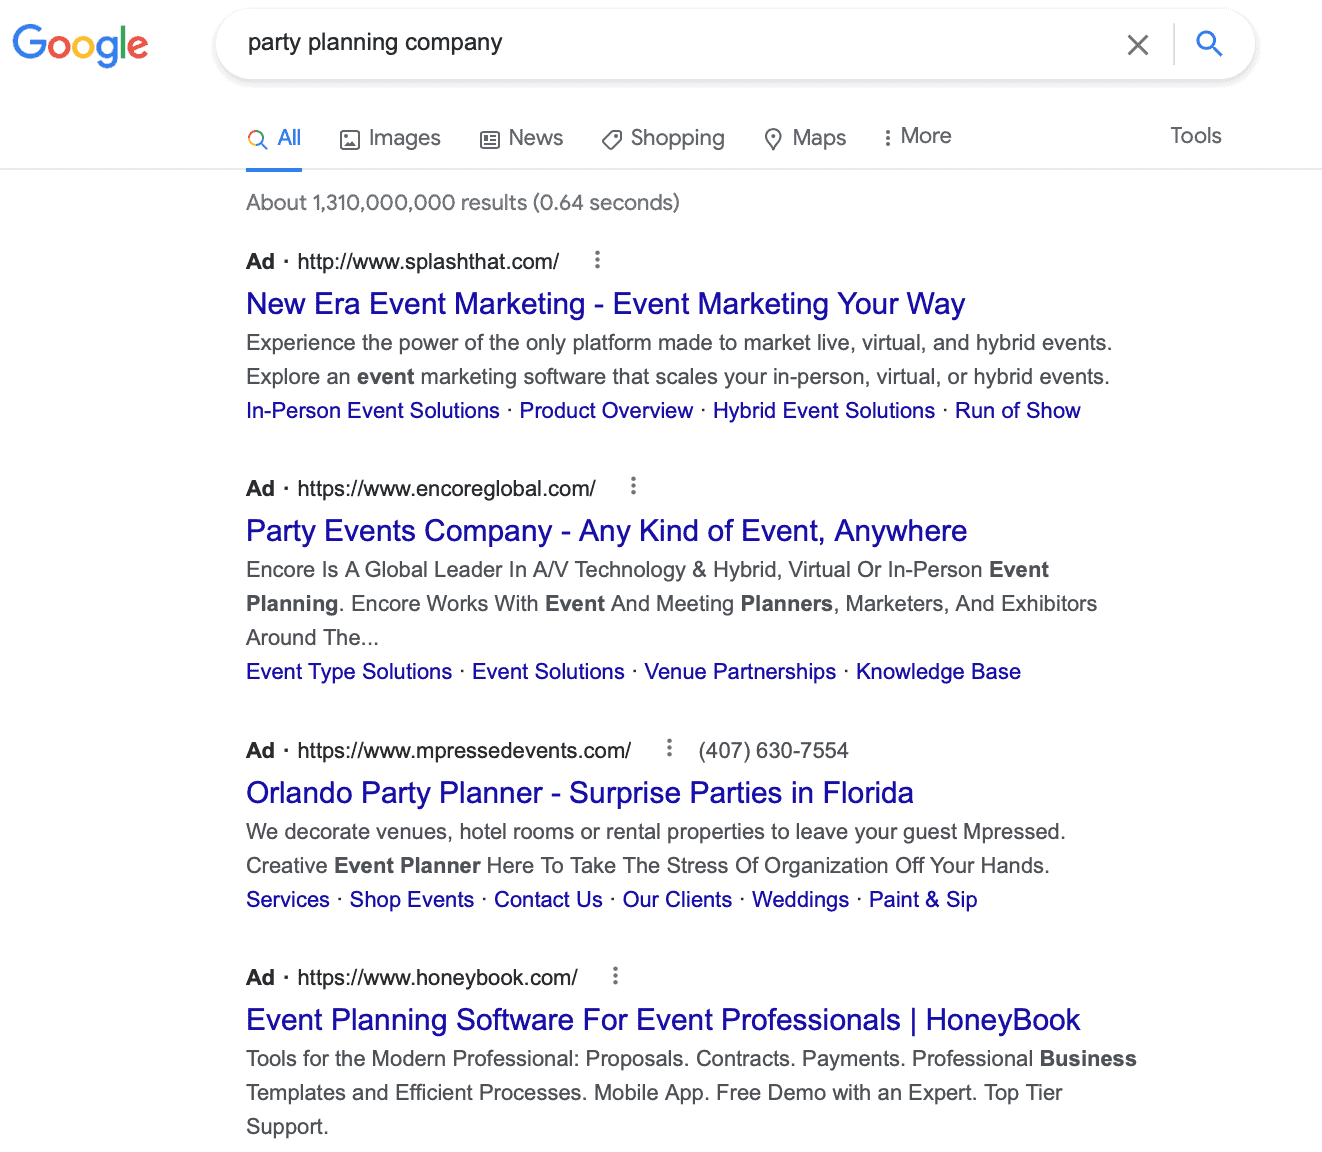The width and height of the screenshot is (1322, 1152).
Task: Clear the search query with X icon
Action: [x=1138, y=45]
